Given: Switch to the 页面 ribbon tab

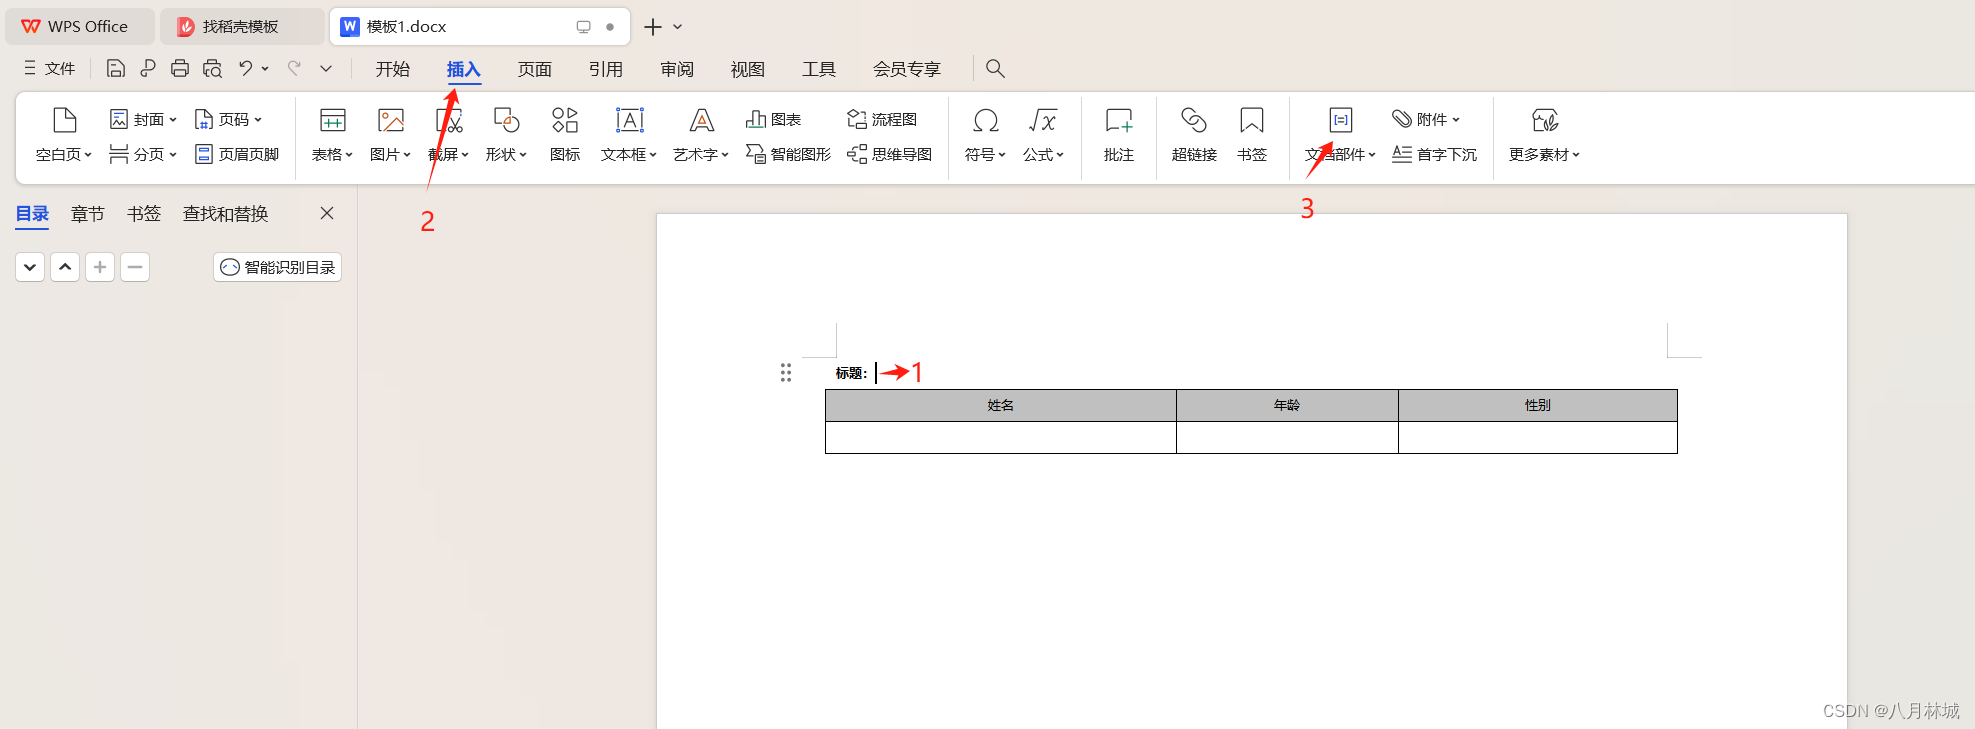Looking at the screenshot, I should (535, 69).
